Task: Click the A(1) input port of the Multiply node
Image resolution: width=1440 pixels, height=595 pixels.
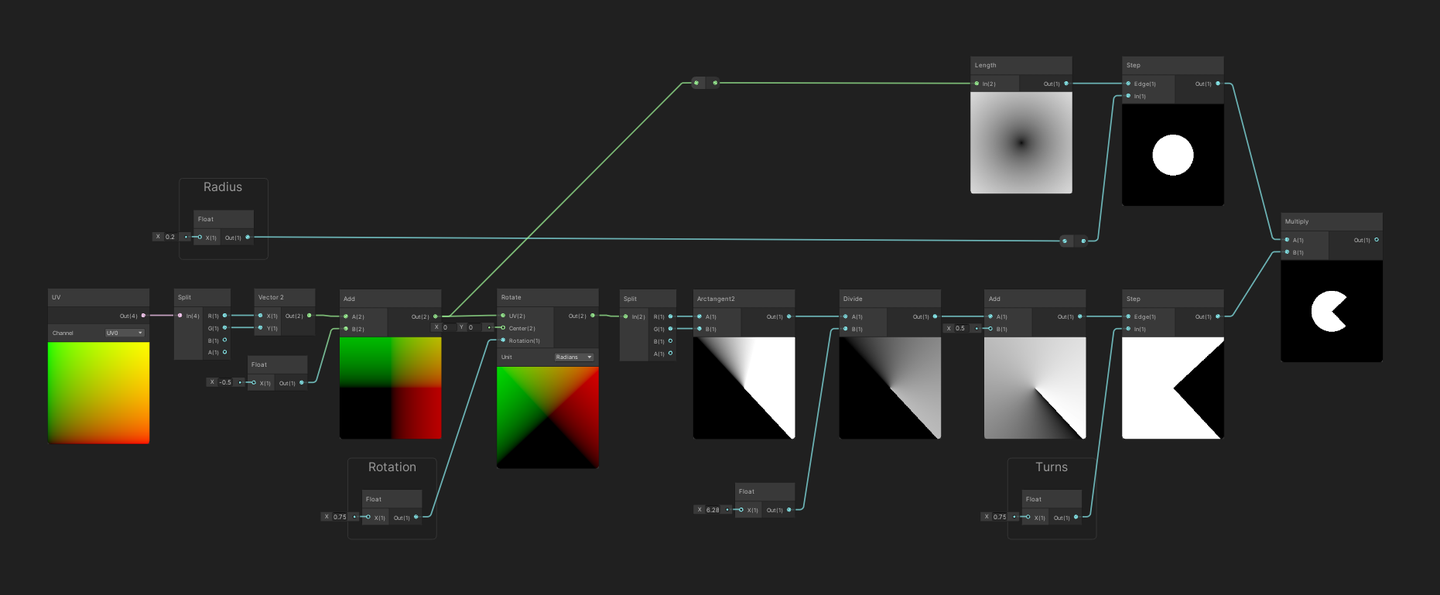Action: 1288,240
